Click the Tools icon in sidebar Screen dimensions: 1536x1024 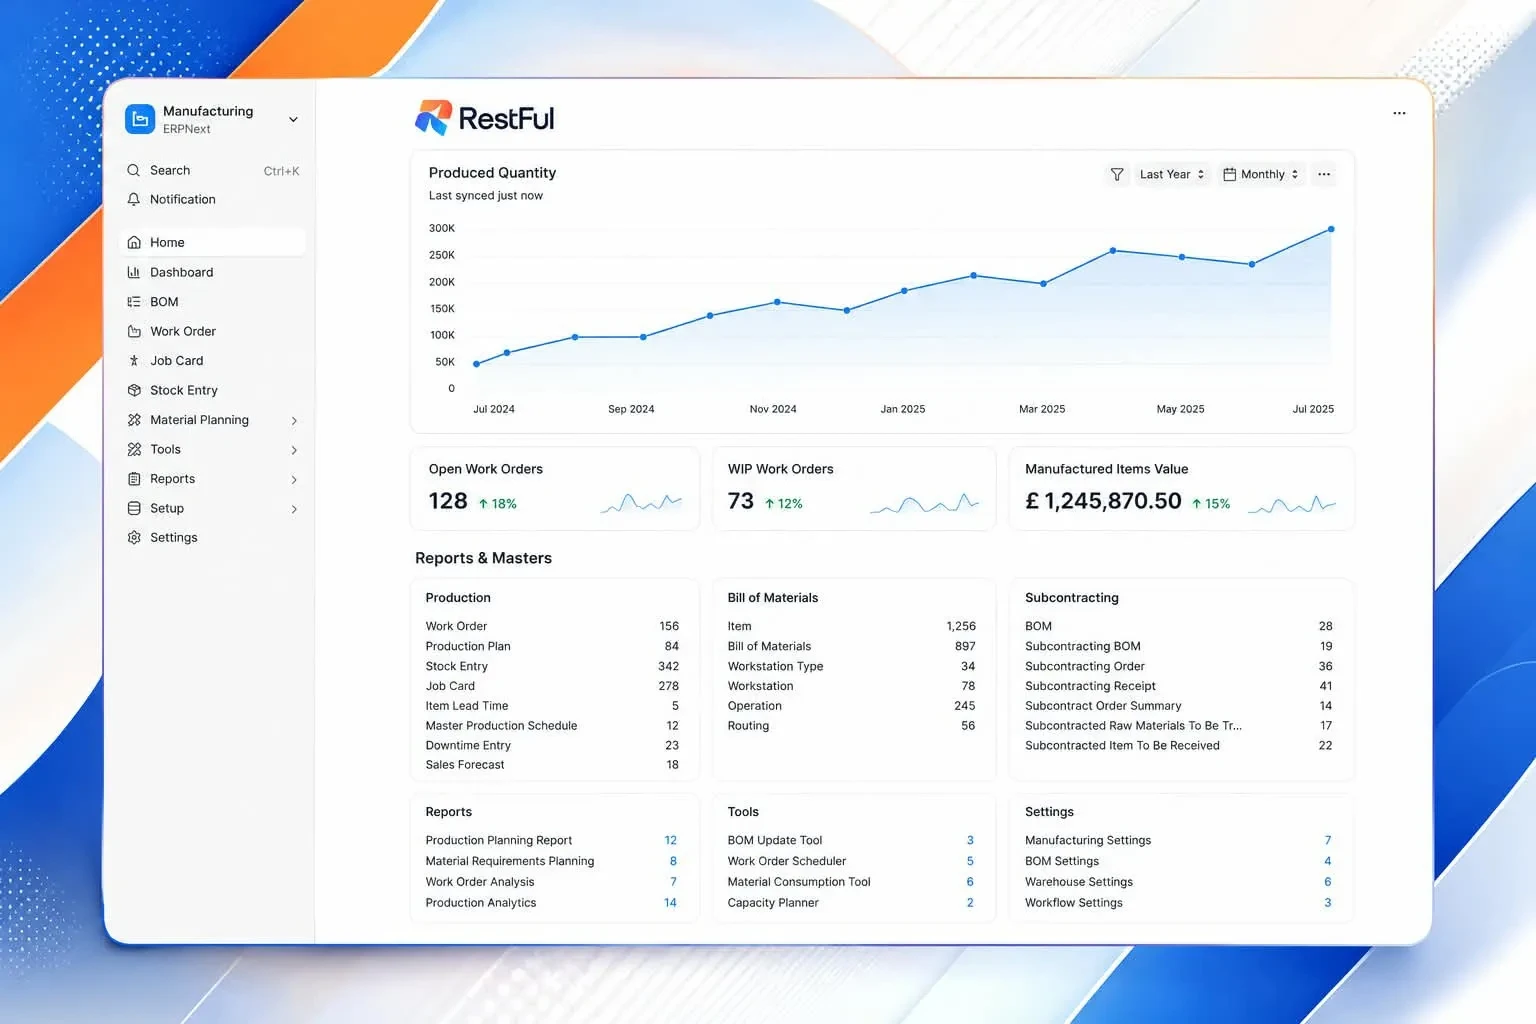(x=134, y=449)
